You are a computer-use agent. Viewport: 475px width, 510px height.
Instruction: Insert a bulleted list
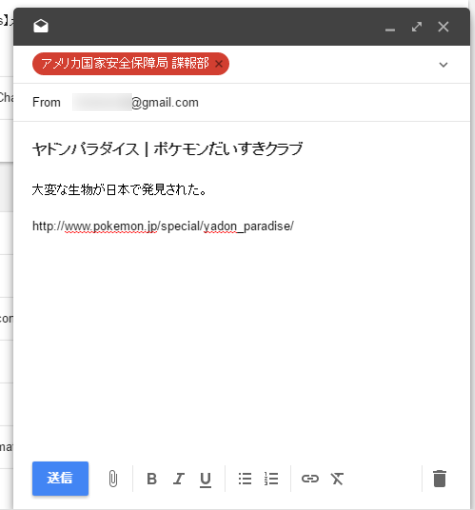point(245,479)
